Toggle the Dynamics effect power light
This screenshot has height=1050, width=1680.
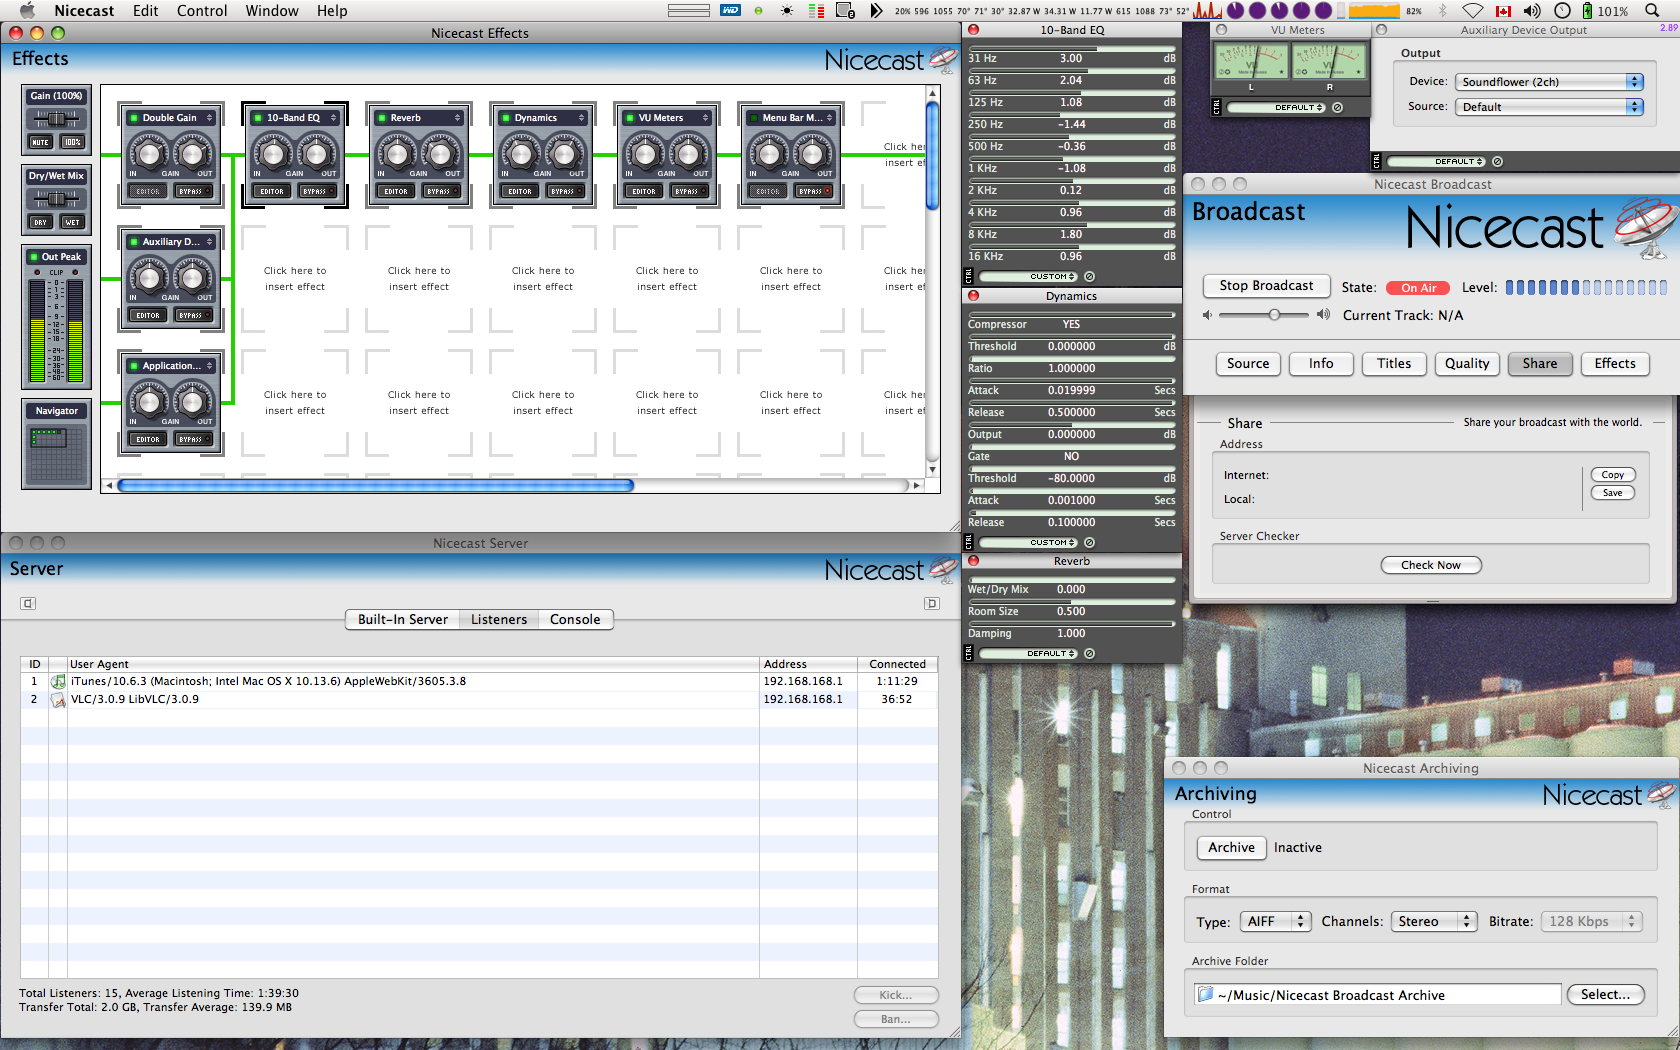(x=506, y=118)
